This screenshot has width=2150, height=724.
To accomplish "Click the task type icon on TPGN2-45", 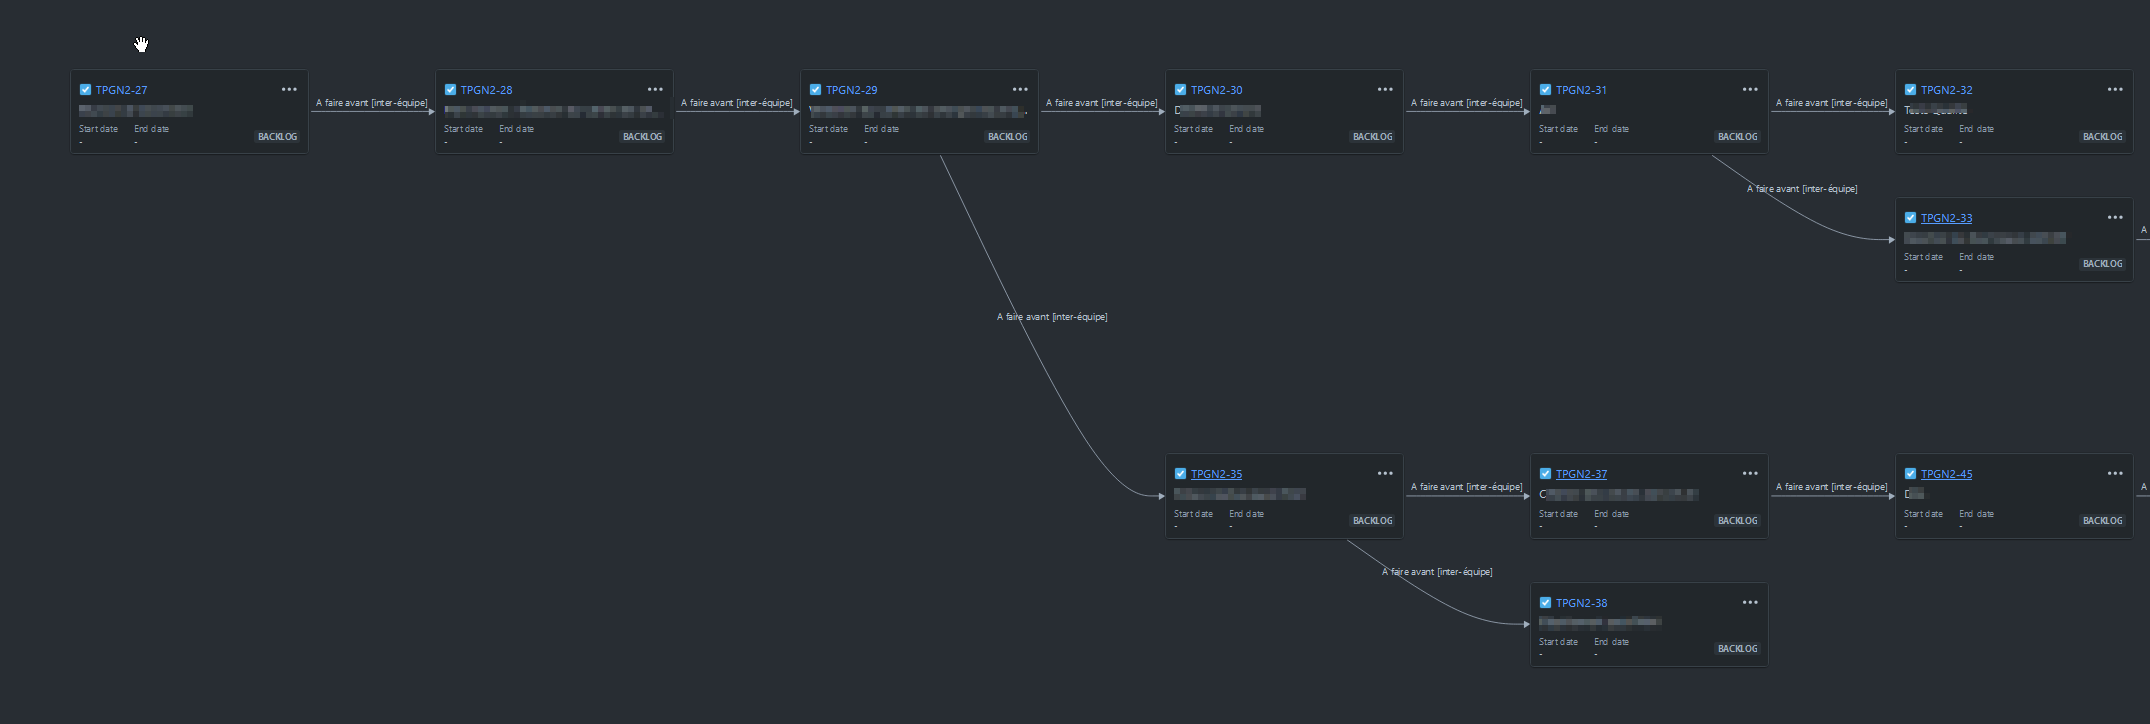I will pos(1910,474).
